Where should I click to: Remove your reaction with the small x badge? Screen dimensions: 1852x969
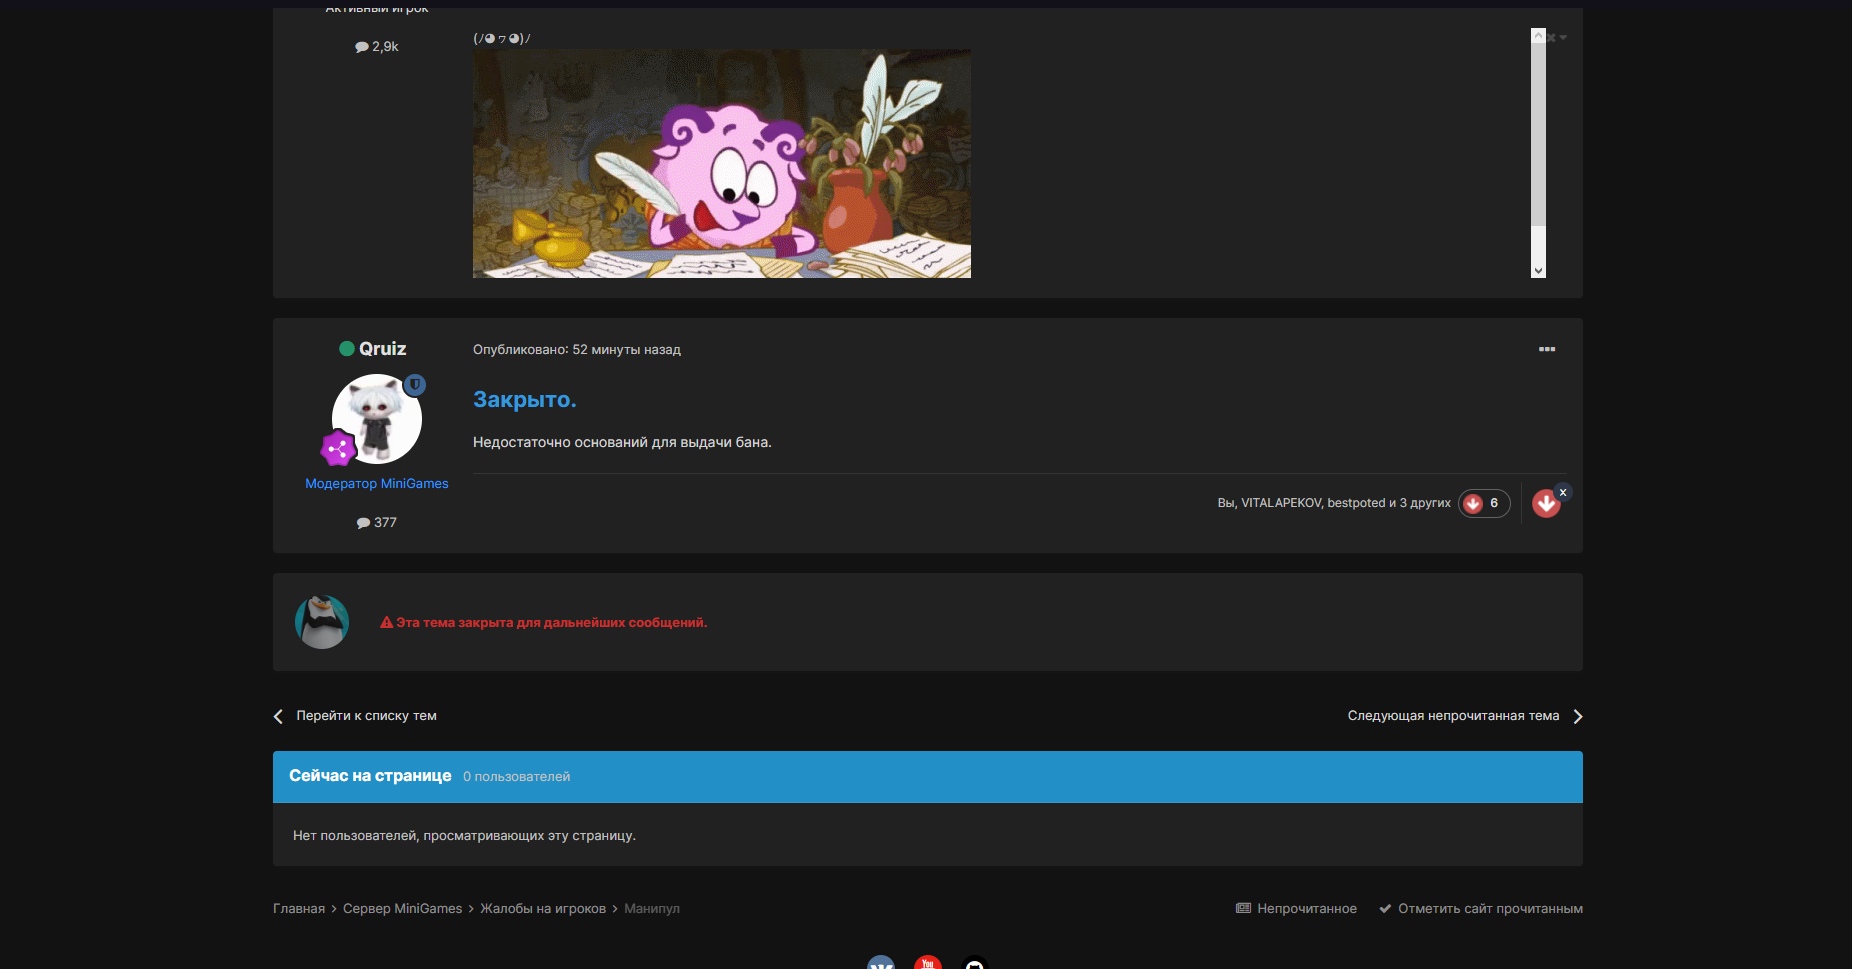pos(1563,492)
